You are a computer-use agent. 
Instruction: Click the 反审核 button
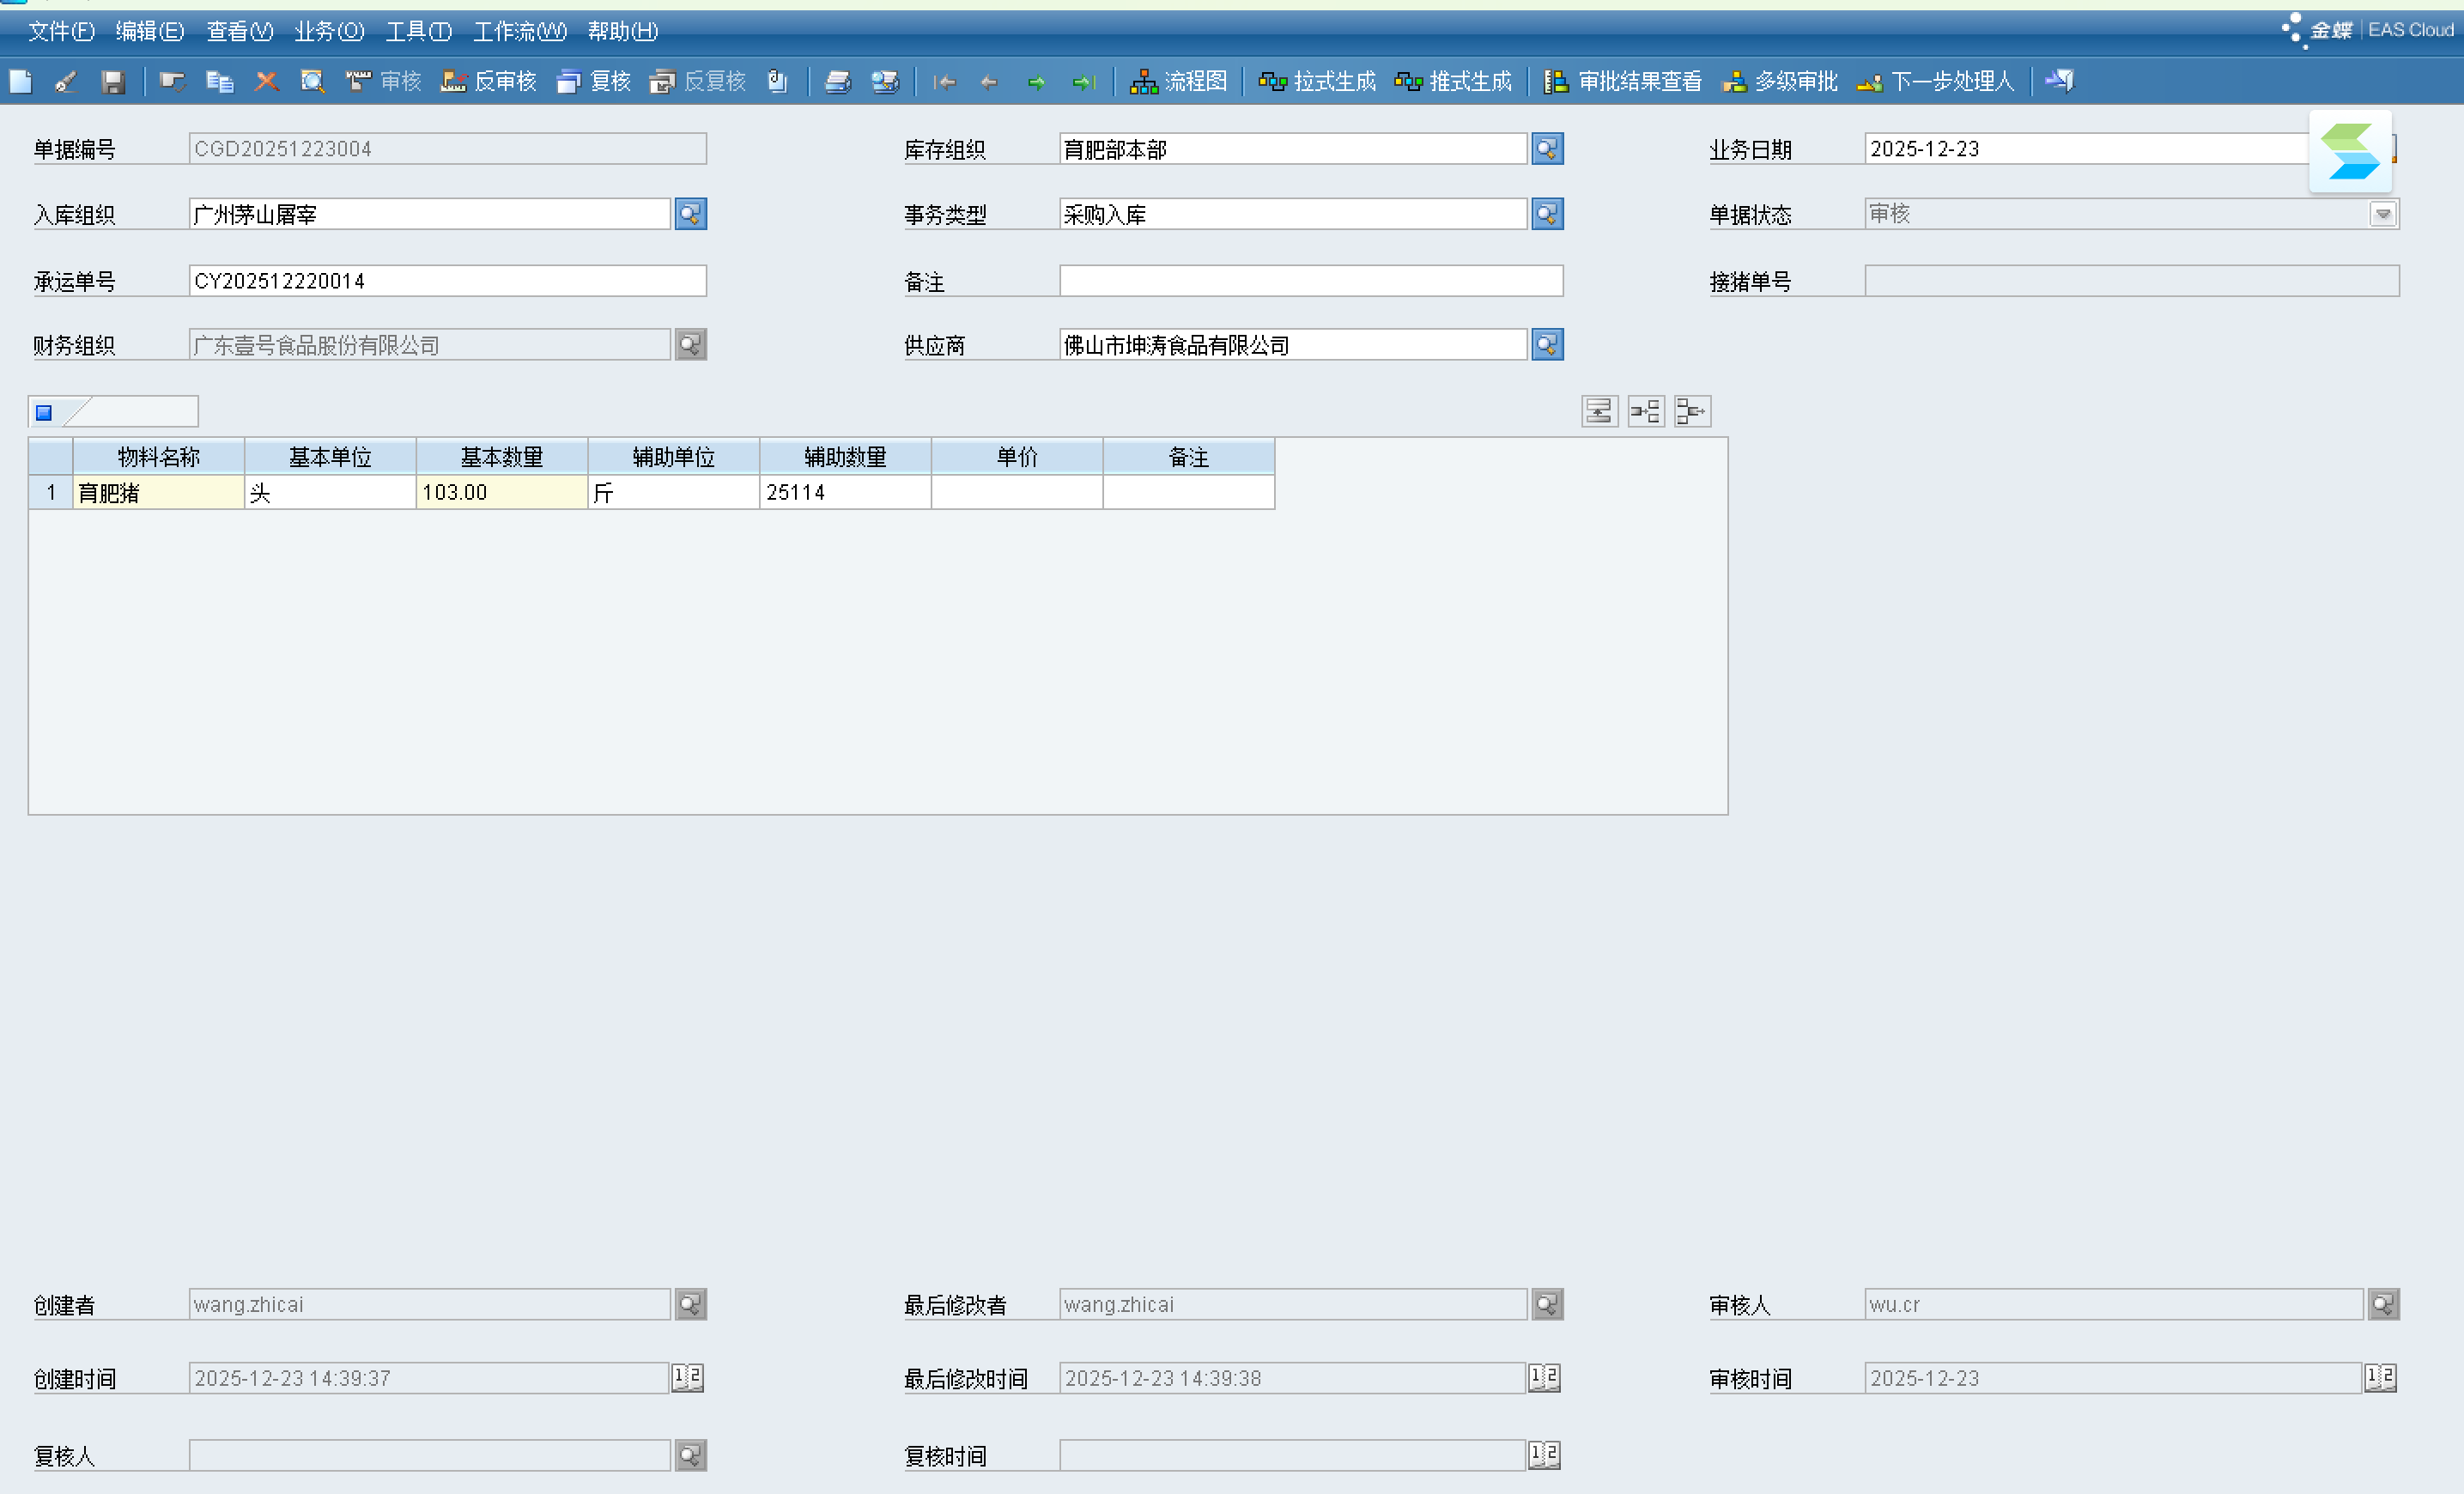click(489, 81)
